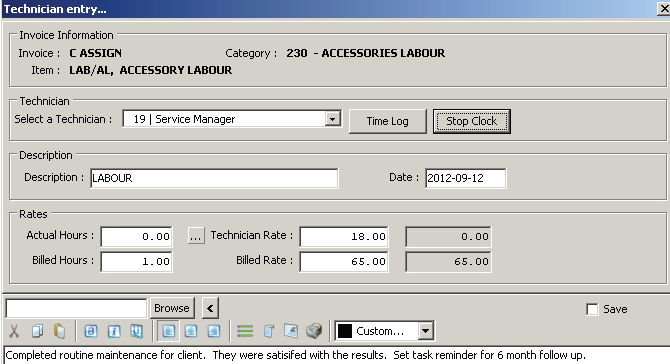Click the Stop Clock button
This screenshot has width=670, height=364.
tap(472, 121)
